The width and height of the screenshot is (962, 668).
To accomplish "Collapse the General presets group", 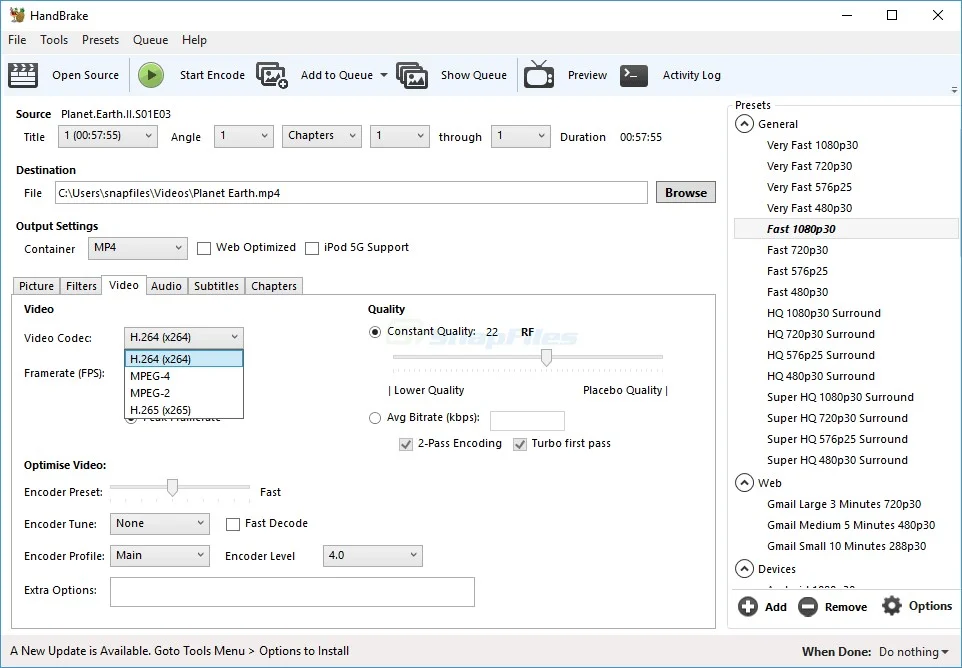I will pyautogui.click(x=744, y=124).
